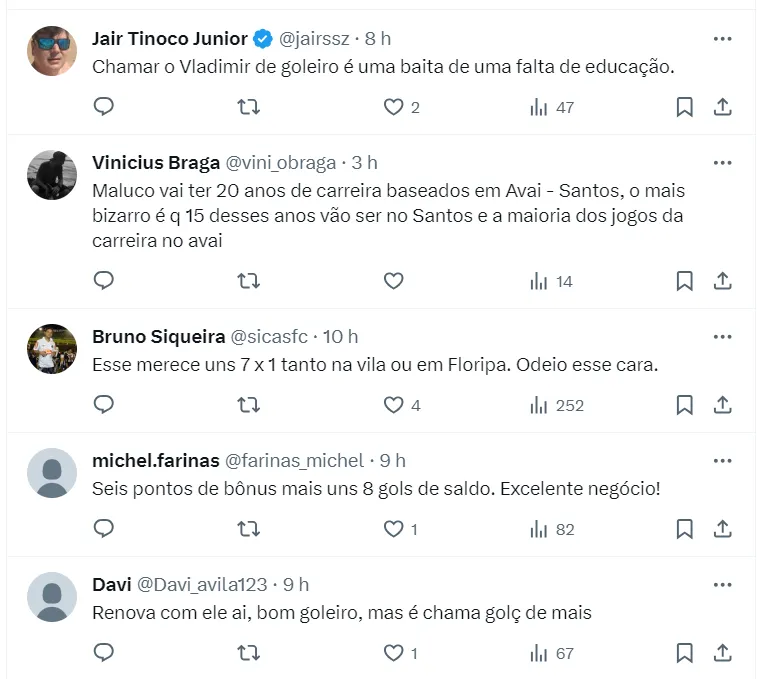757x679 pixels.
Task: Share Bruno Siqueira's tweet
Action: coord(723,405)
